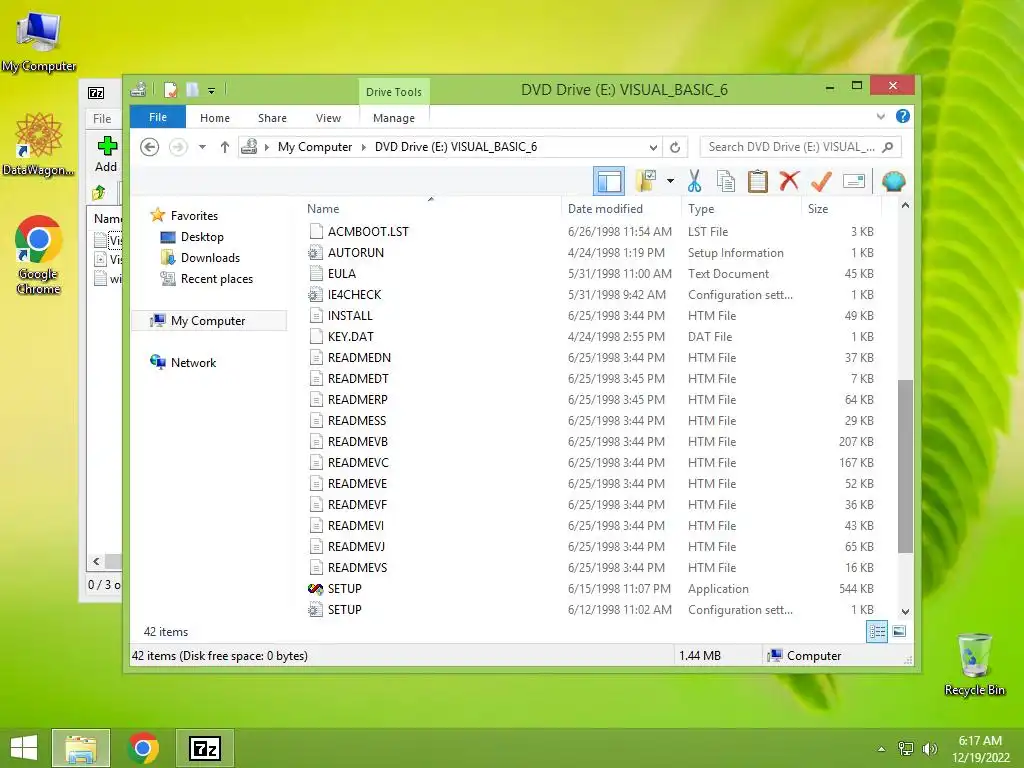The image size is (1024, 768).
Task: Open the Windows Start button
Action: coord(24,748)
